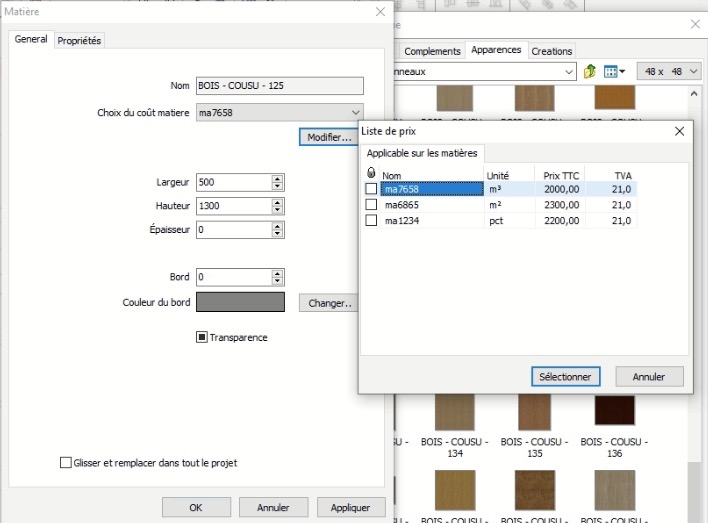Click the folder up-level icon

click(x=590, y=72)
